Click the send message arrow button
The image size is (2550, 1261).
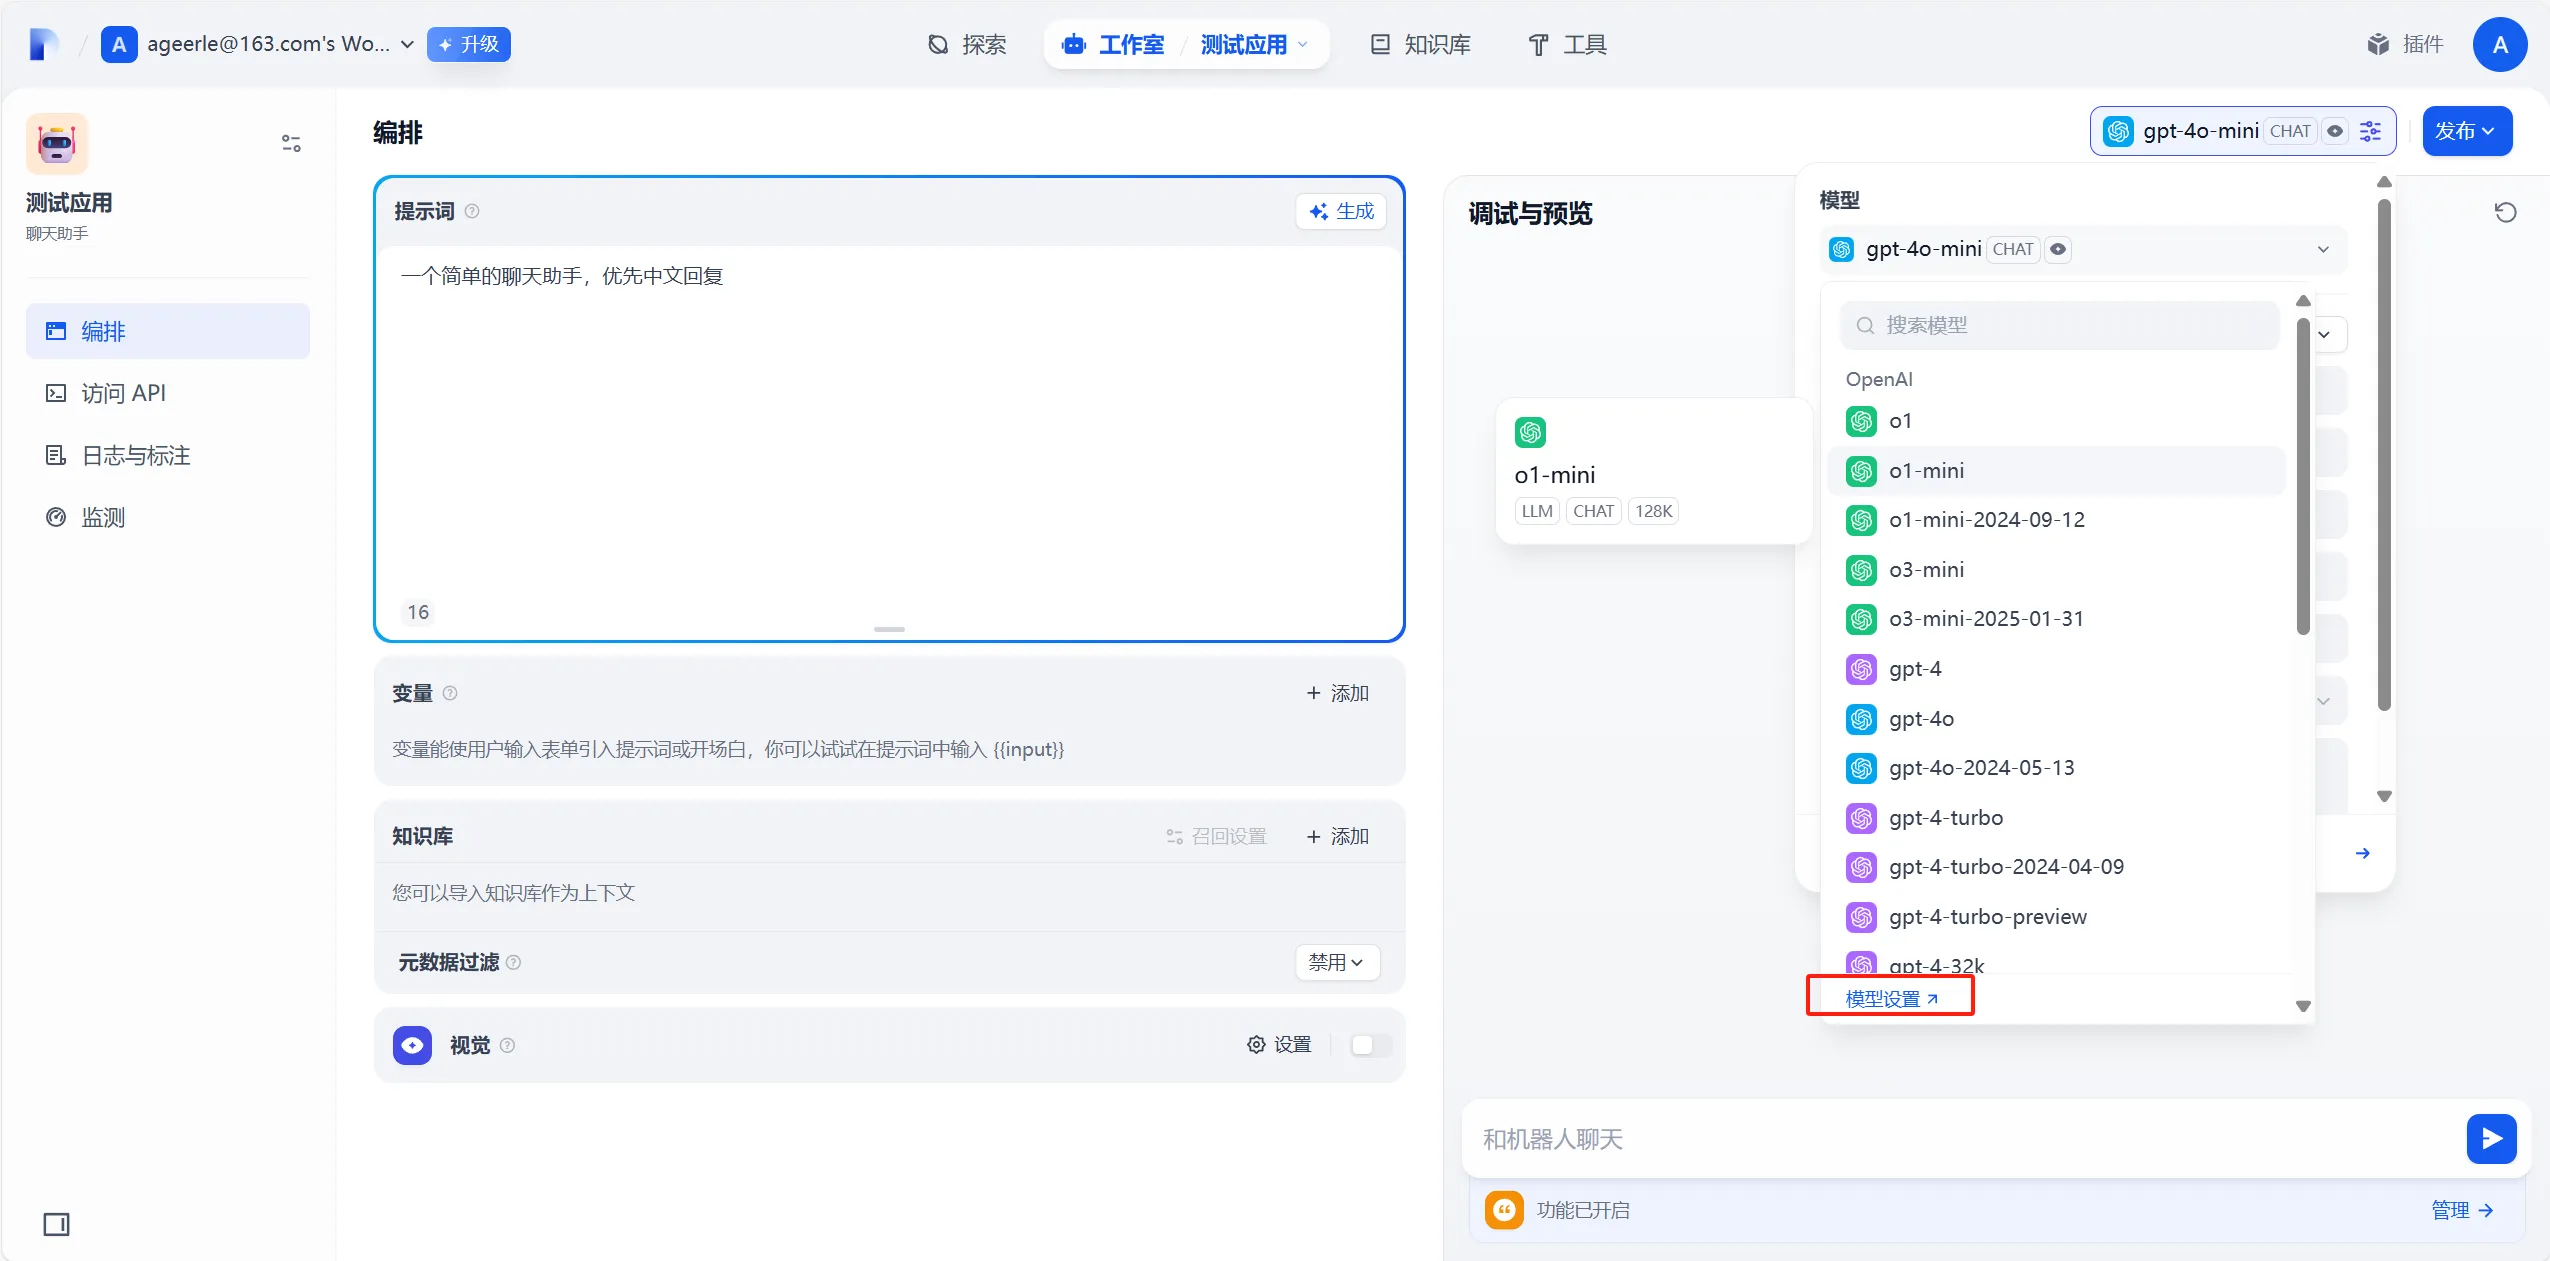tap(2491, 1139)
